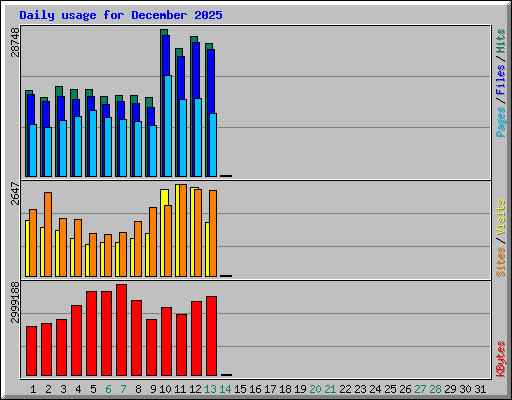
Task: Click the day 5 red KBytes bar
Action: (x=91, y=333)
